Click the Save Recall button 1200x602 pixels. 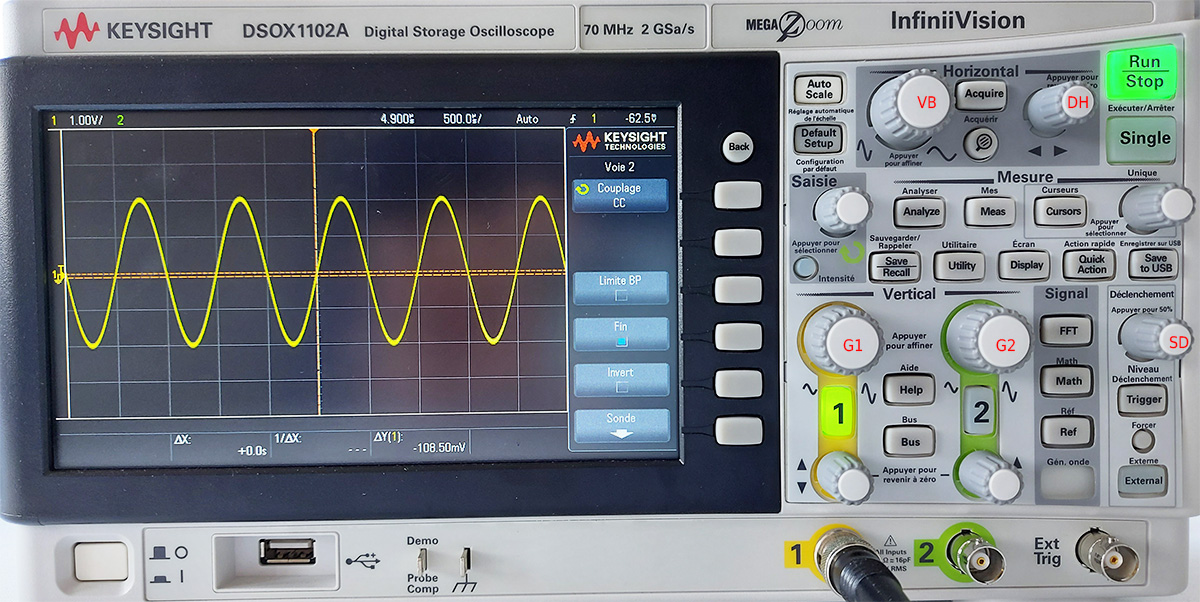tap(895, 266)
